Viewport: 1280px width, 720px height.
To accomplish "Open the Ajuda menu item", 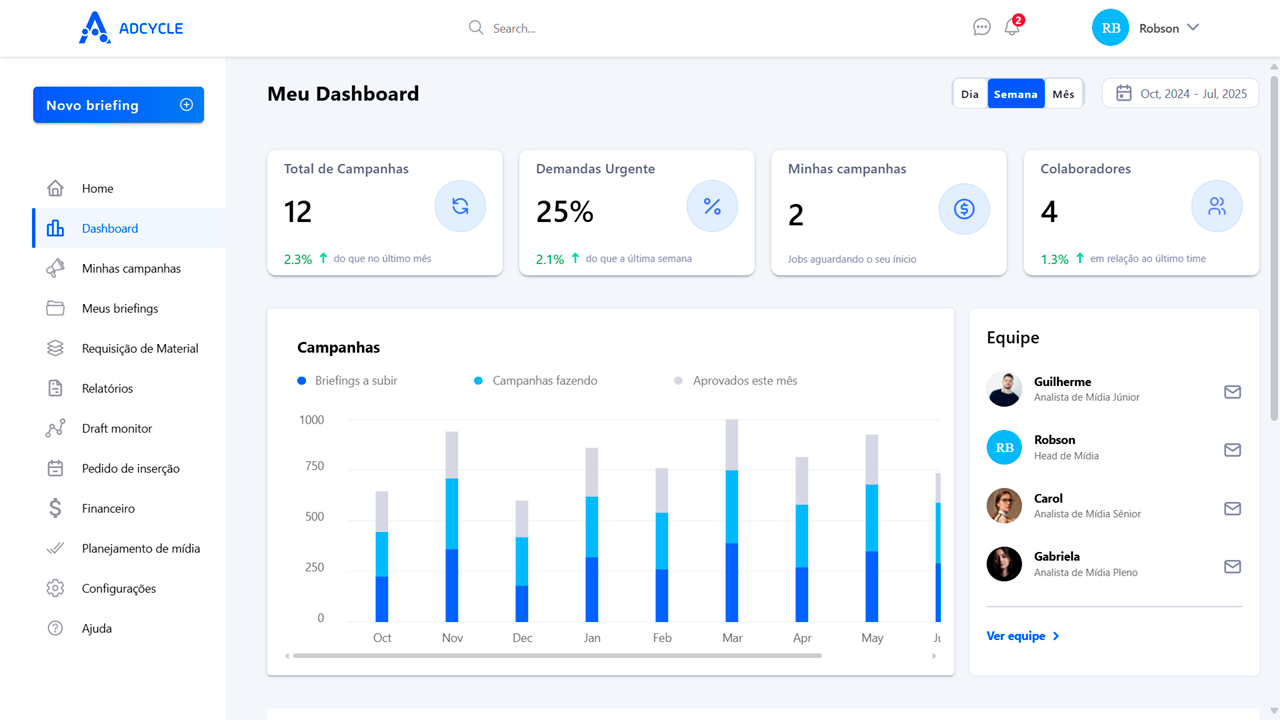I will coord(128,628).
